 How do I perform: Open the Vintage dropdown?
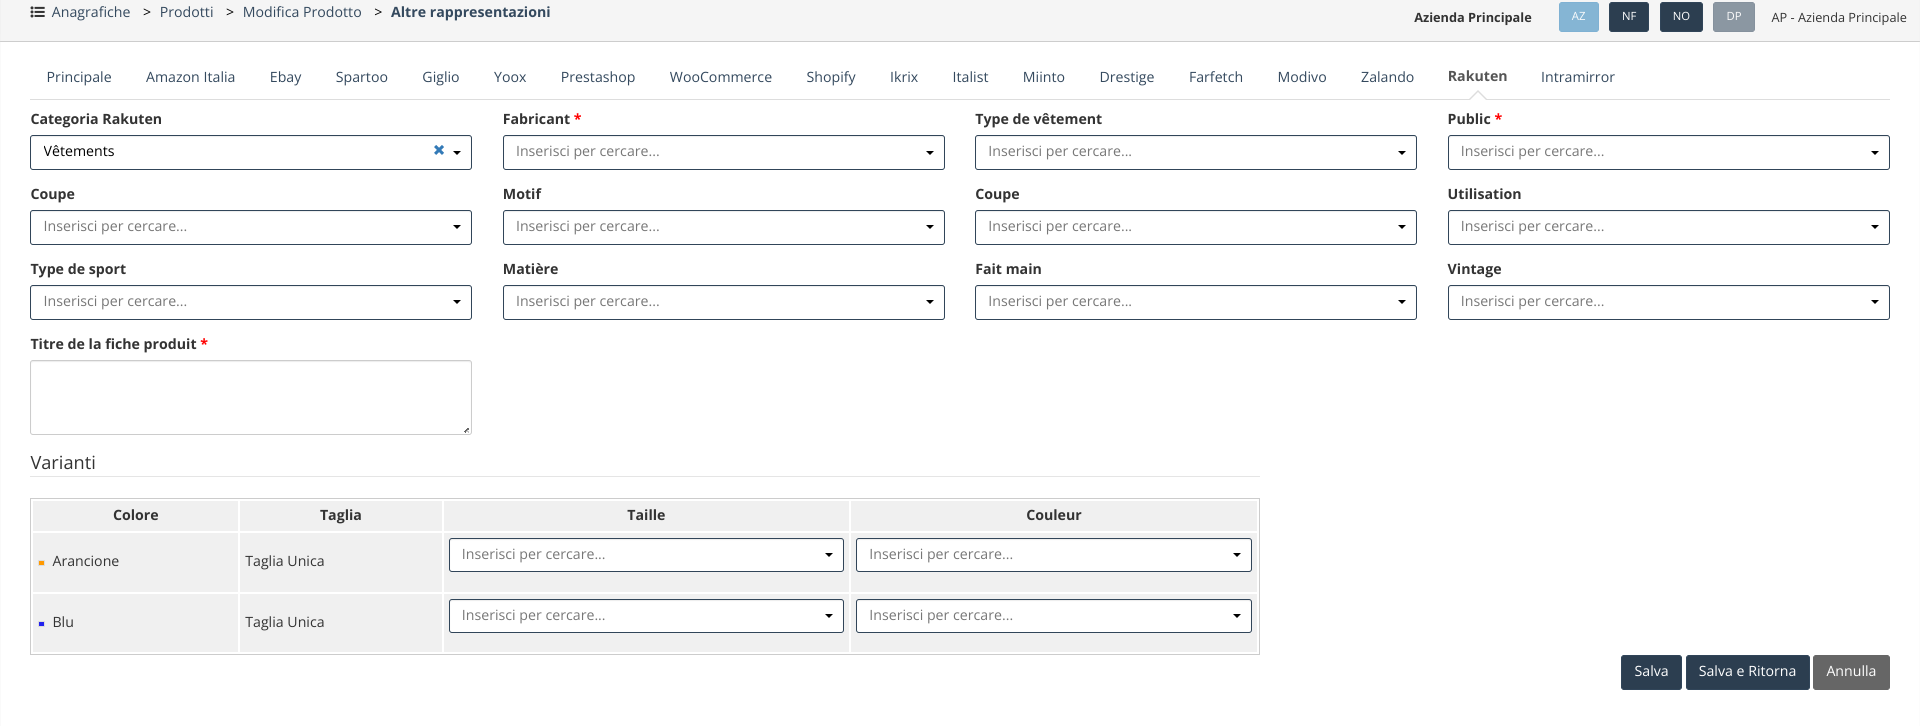(1668, 302)
